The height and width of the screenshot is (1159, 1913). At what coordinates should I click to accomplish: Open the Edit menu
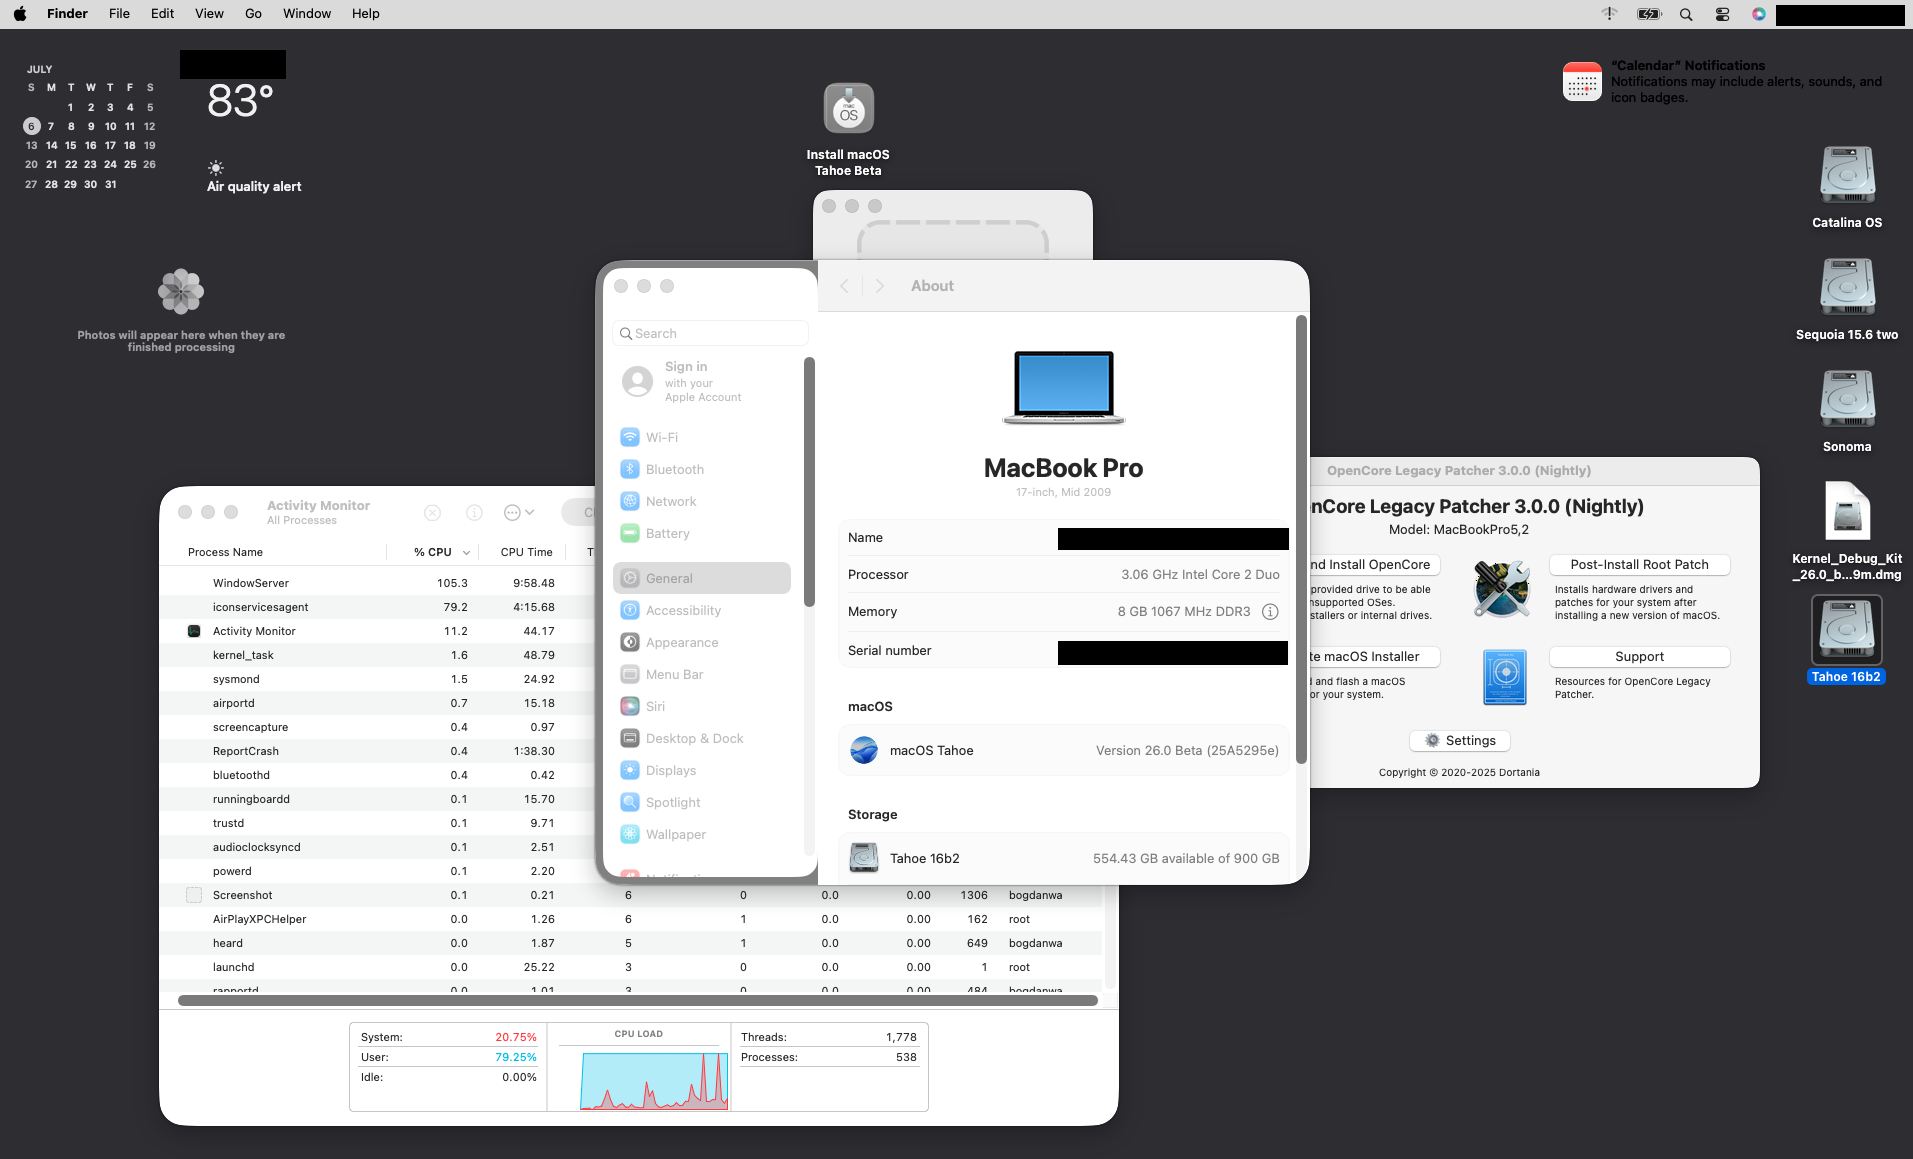(x=162, y=14)
